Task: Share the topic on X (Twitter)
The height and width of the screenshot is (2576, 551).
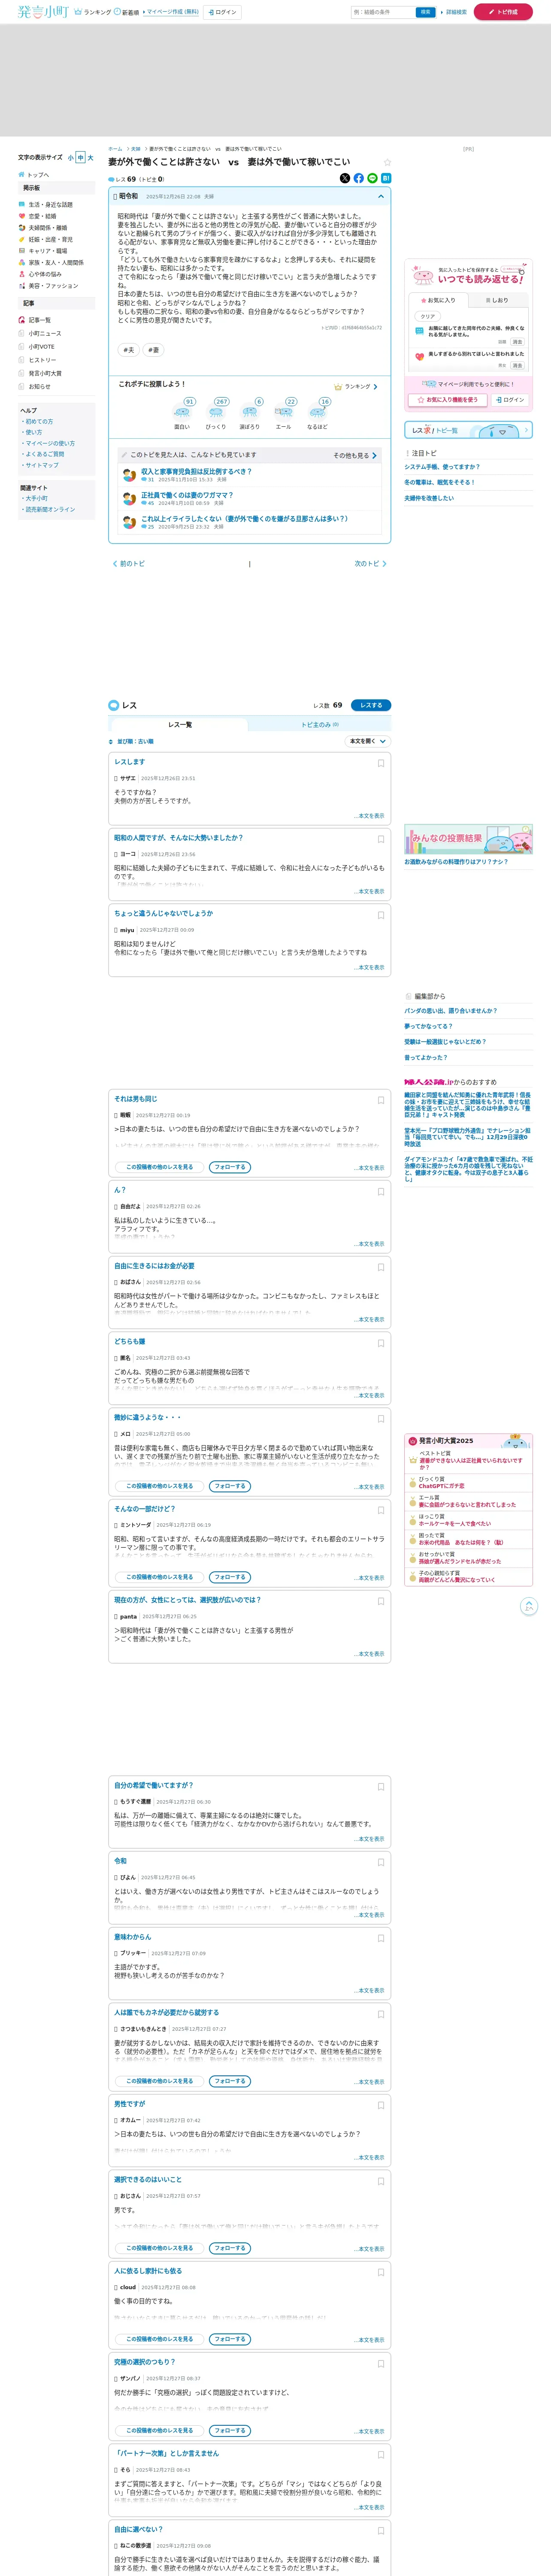Action: pos(345,178)
